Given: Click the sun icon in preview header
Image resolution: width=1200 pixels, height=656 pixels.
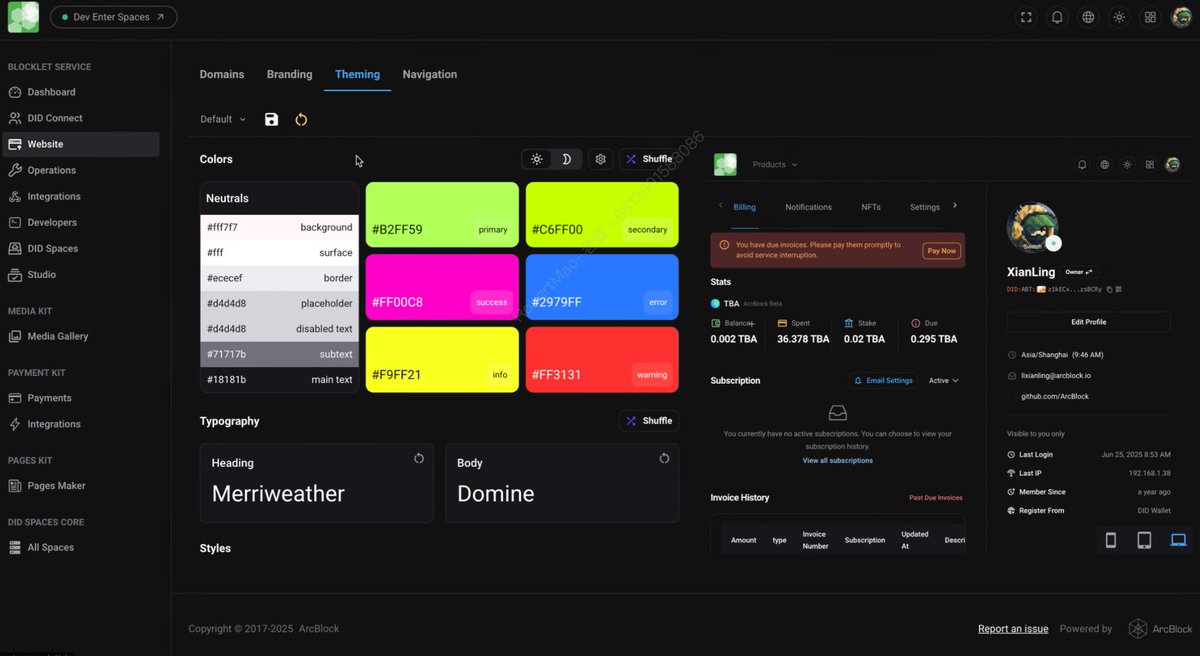Looking at the screenshot, I should pos(1128,165).
